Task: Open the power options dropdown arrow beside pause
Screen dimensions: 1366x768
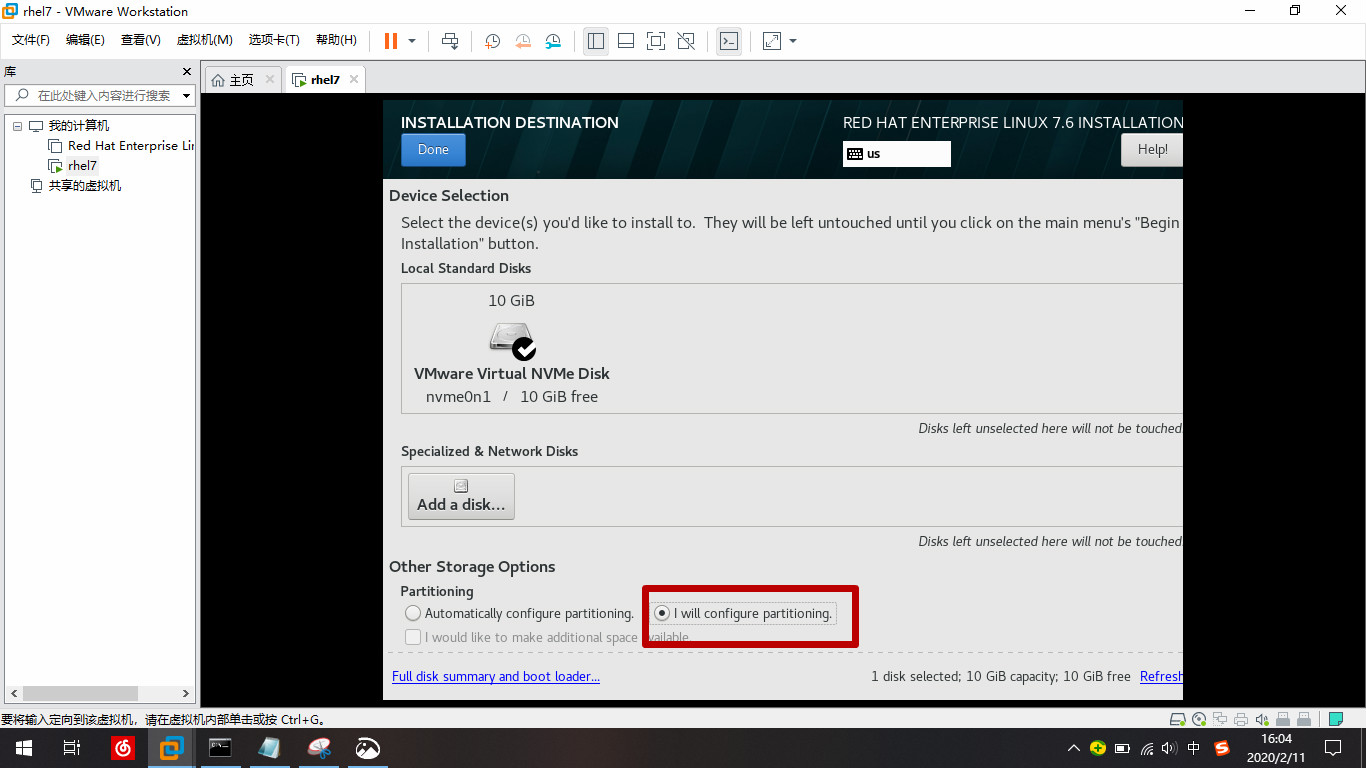Action: point(412,41)
